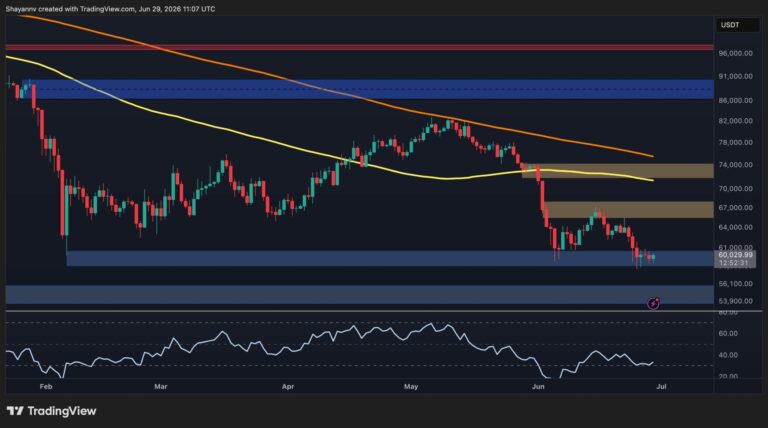Image resolution: width=768 pixels, height=428 pixels.
Task: Click the 70,000.00 price axis label
Action: tap(735, 189)
